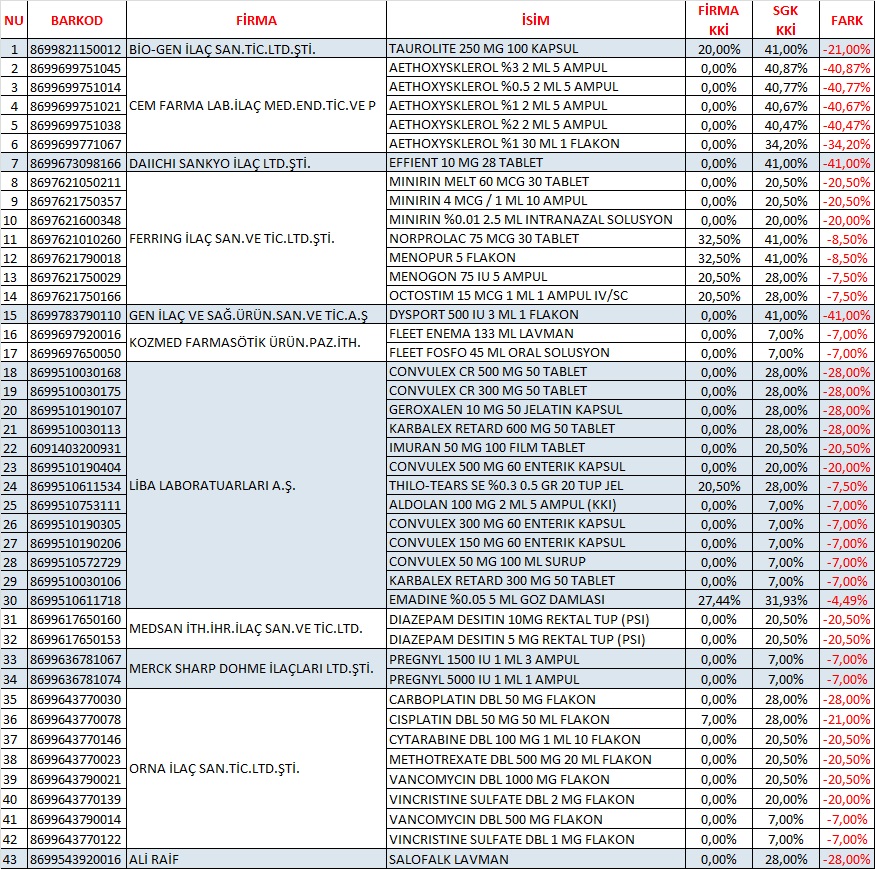Click barcode 6091403200931
The height and width of the screenshot is (869, 875).
pyautogui.click(x=76, y=448)
